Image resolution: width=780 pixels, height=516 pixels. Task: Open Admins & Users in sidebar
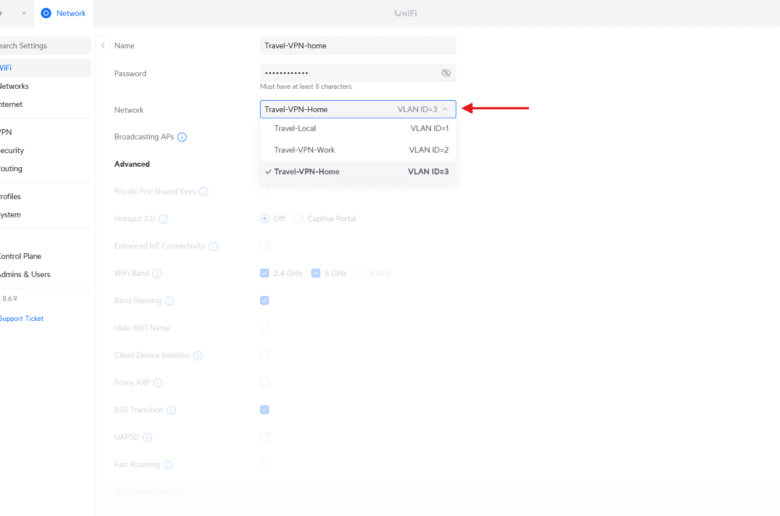[x=25, y=275]
